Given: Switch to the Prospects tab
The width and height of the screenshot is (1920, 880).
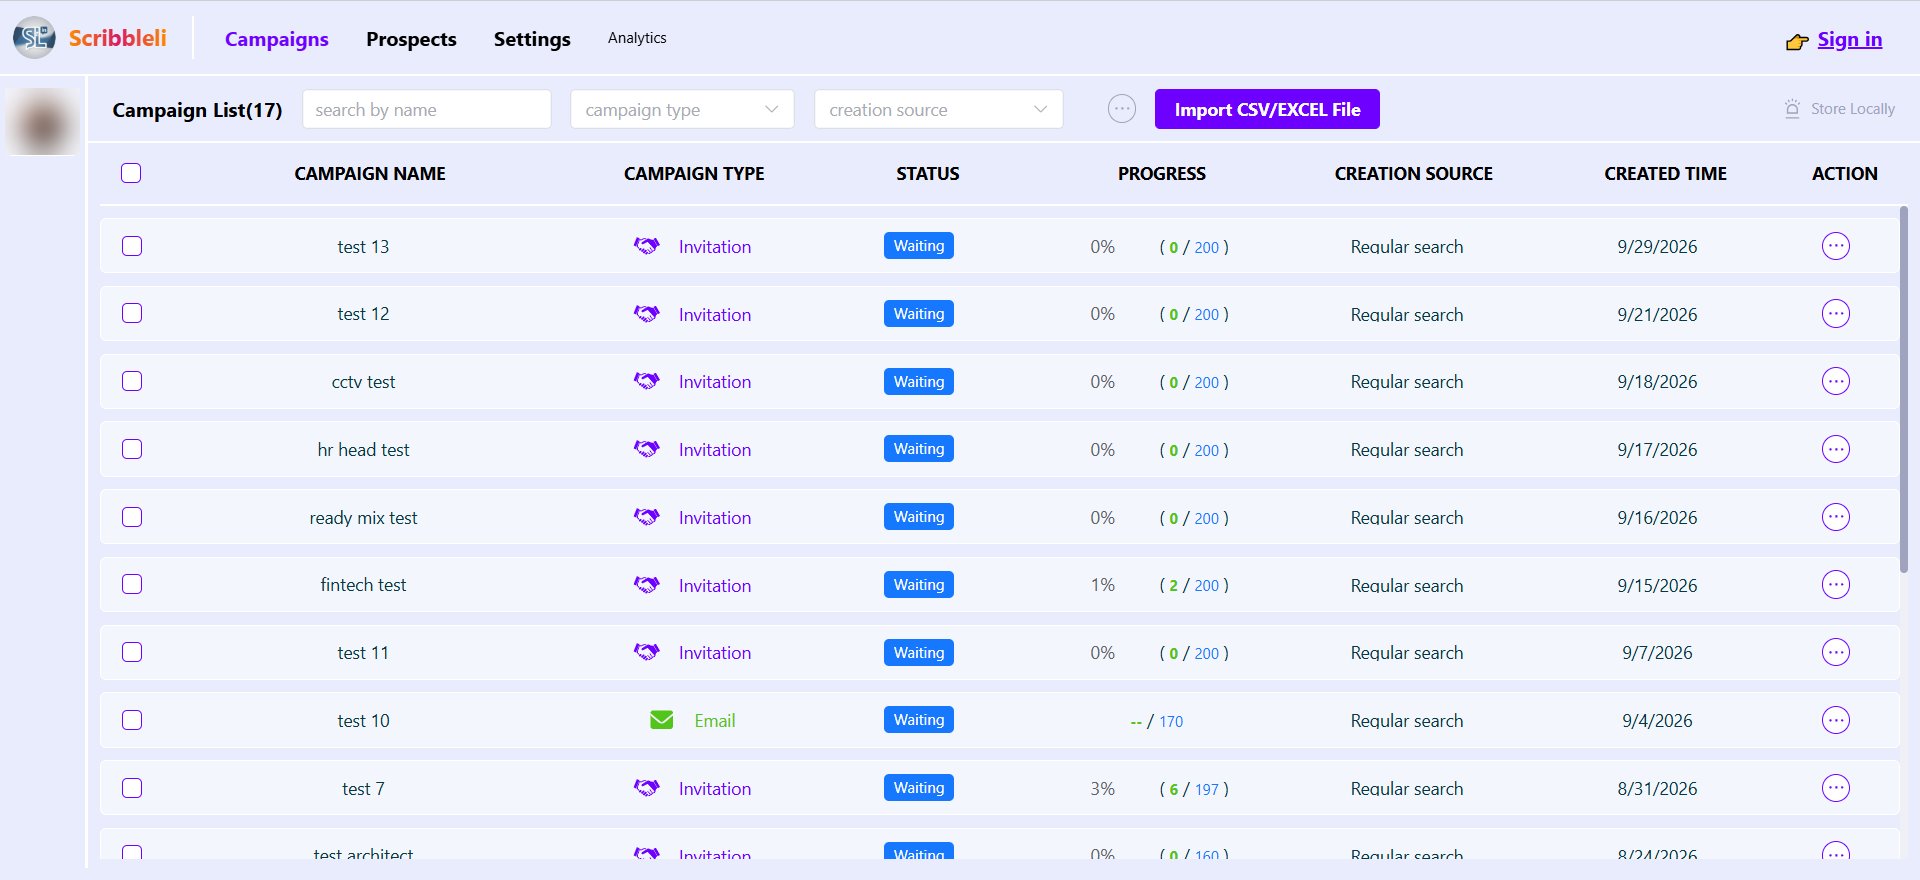Looking at the screenshot, I should pos(411,39).
